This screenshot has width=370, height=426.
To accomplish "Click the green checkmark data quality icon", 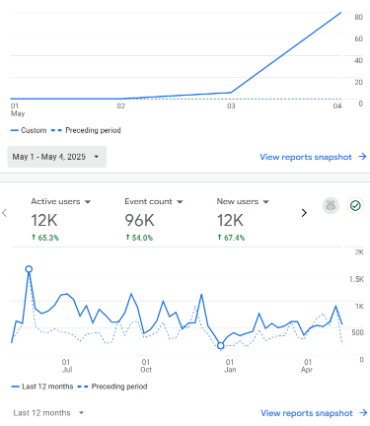I will pos(355,206).
